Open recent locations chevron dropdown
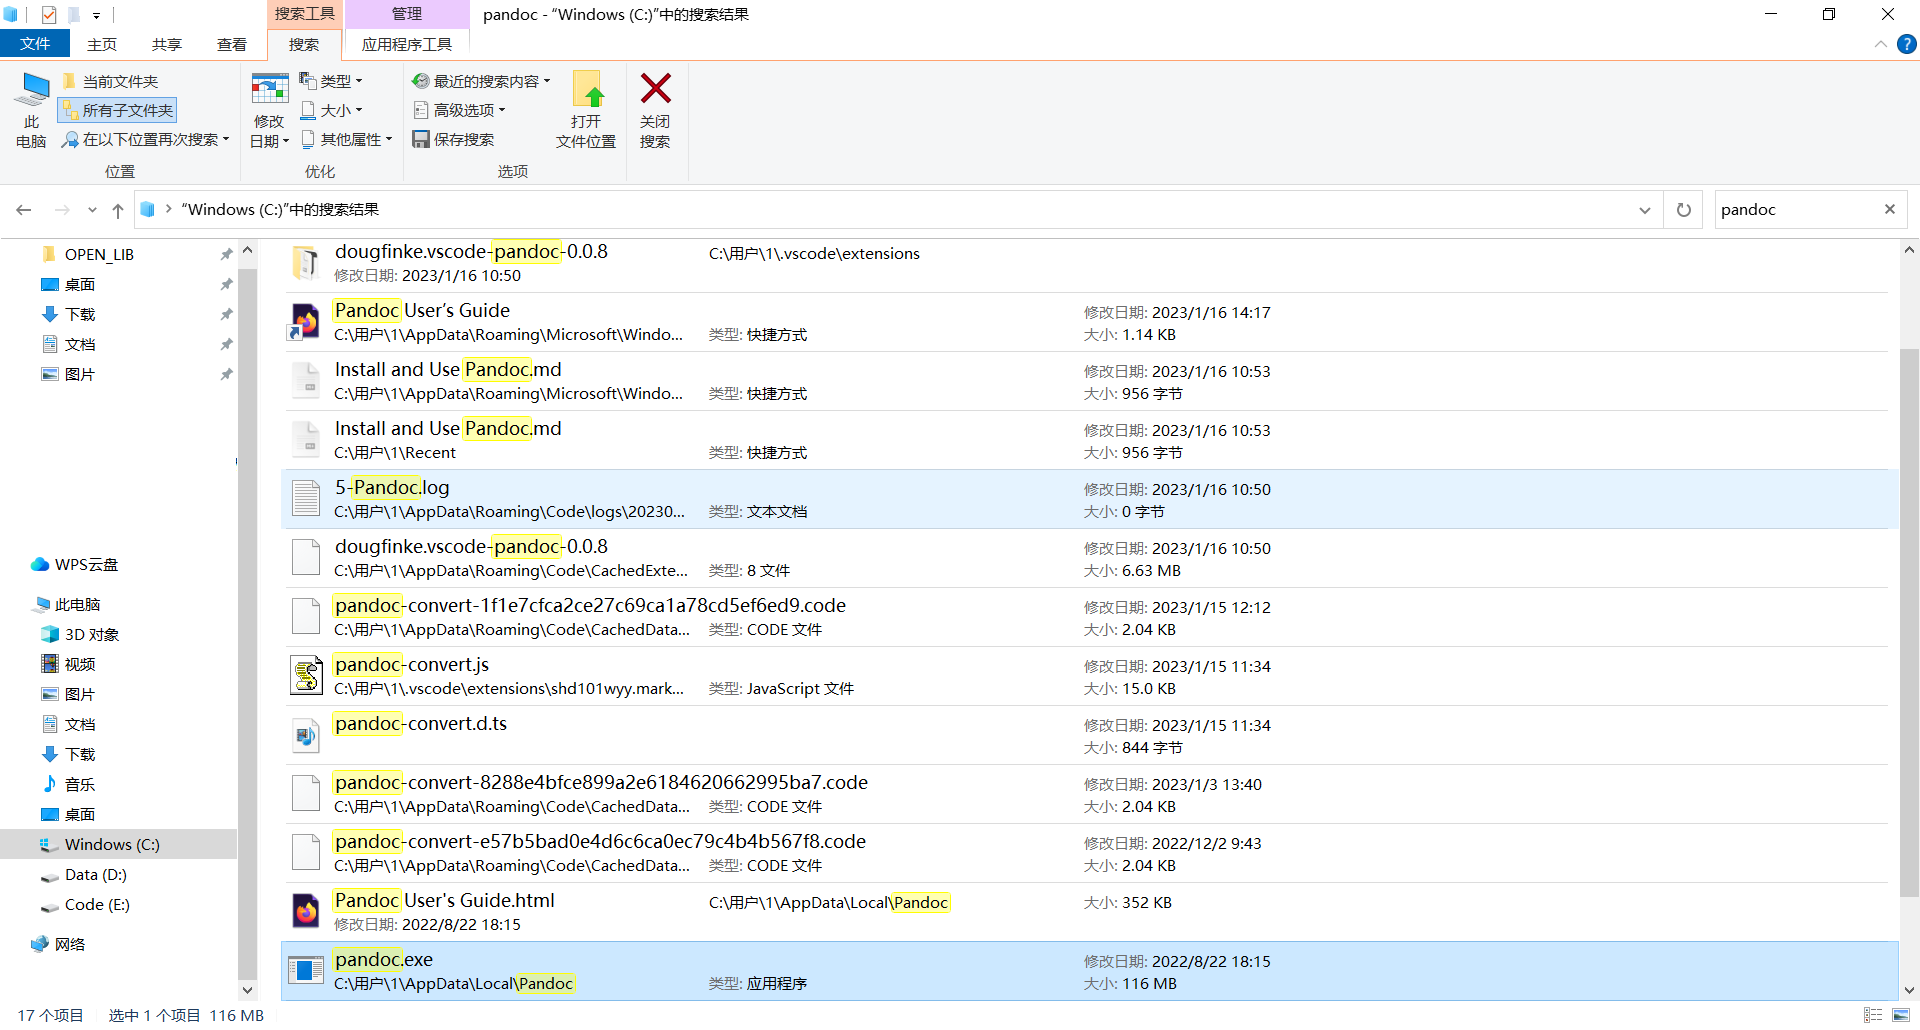The image size is (1920, 1030). (x=92, y=210)
